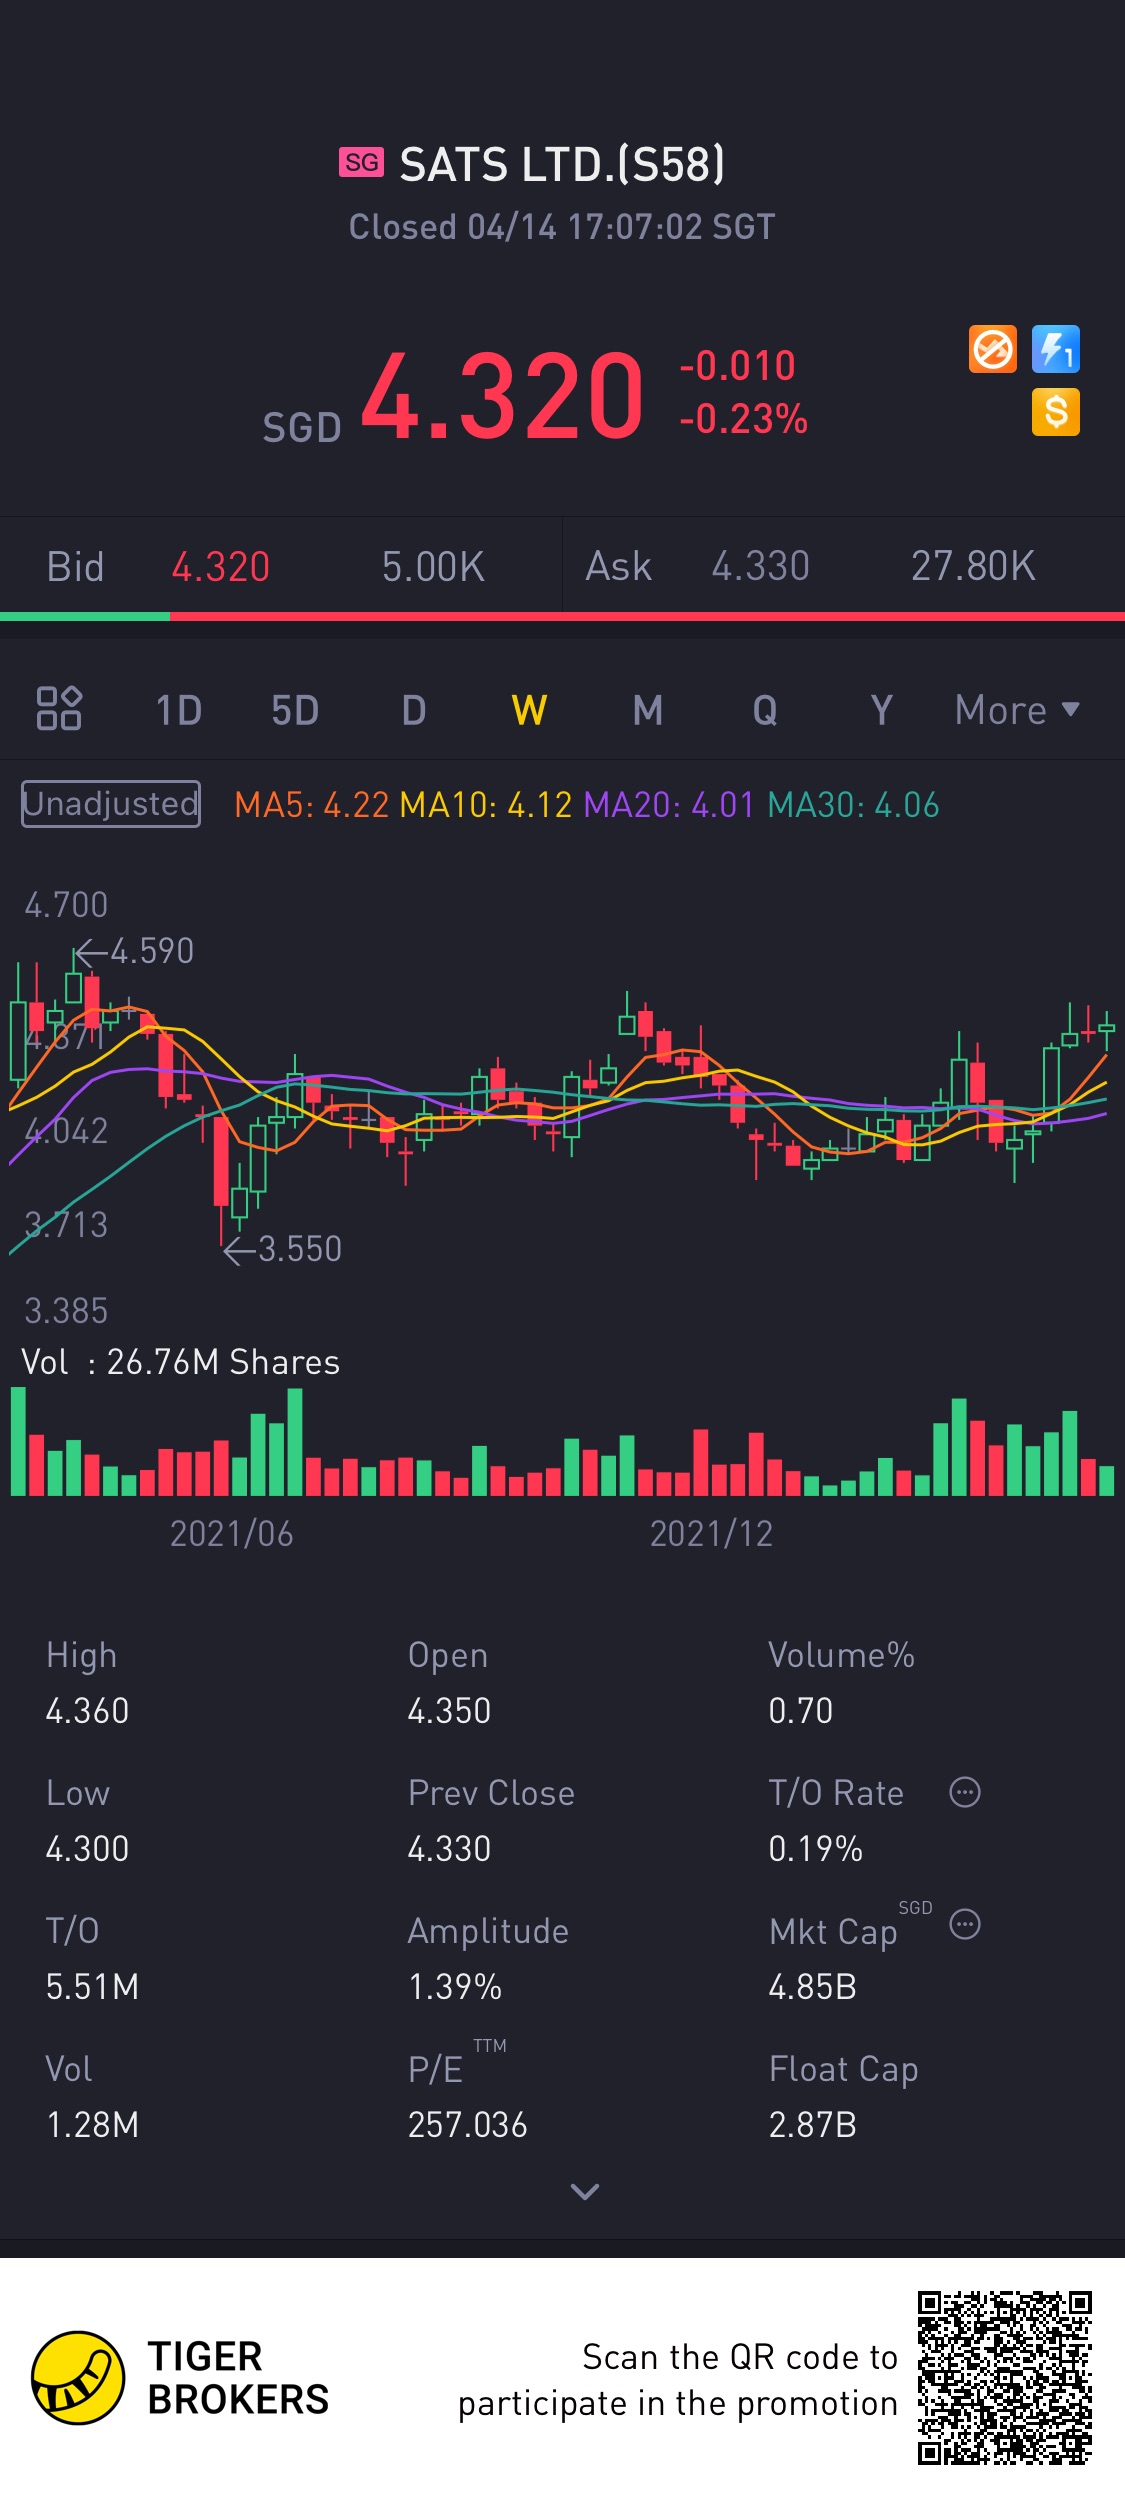Image resolution: width=1125 pixels, height=2498 pixels.
Task: Tap the High value 4.360
Action: point(87,1711)
